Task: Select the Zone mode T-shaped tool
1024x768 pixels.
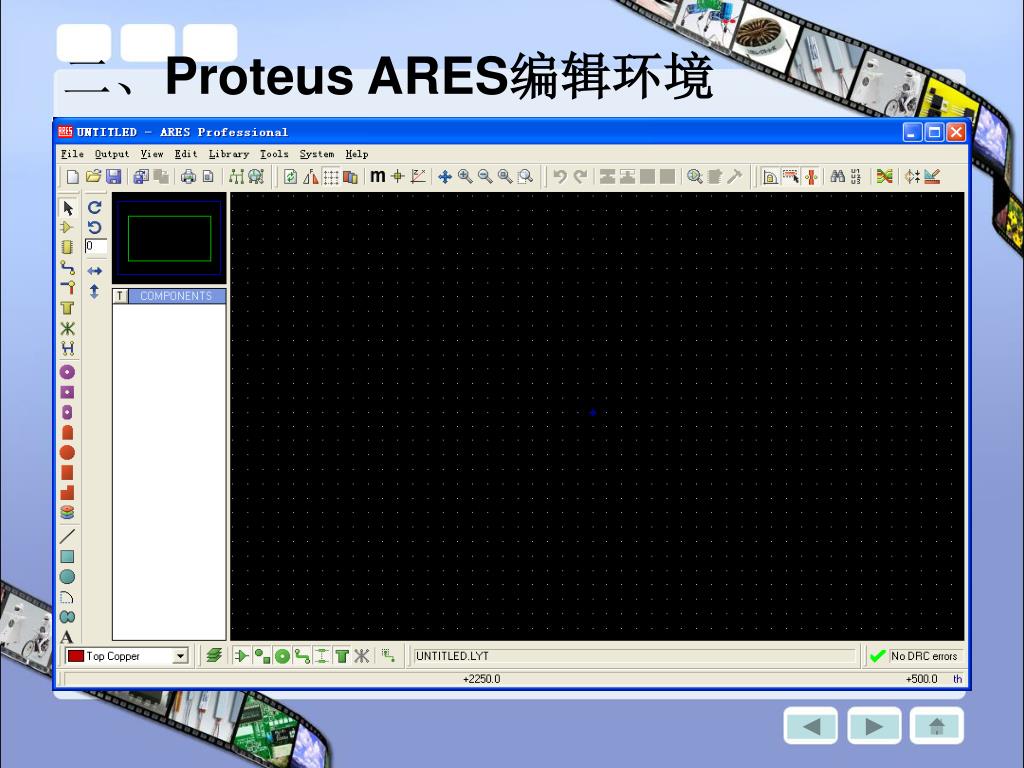Action: (67, 308)
